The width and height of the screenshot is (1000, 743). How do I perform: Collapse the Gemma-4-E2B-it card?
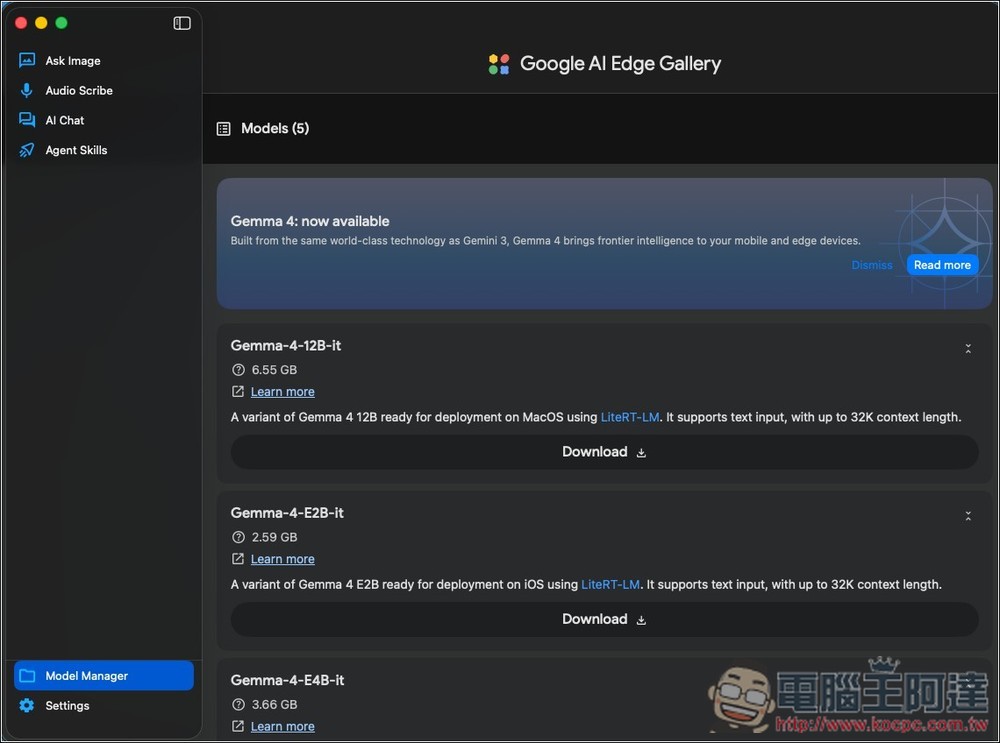[x=967, y=516]
